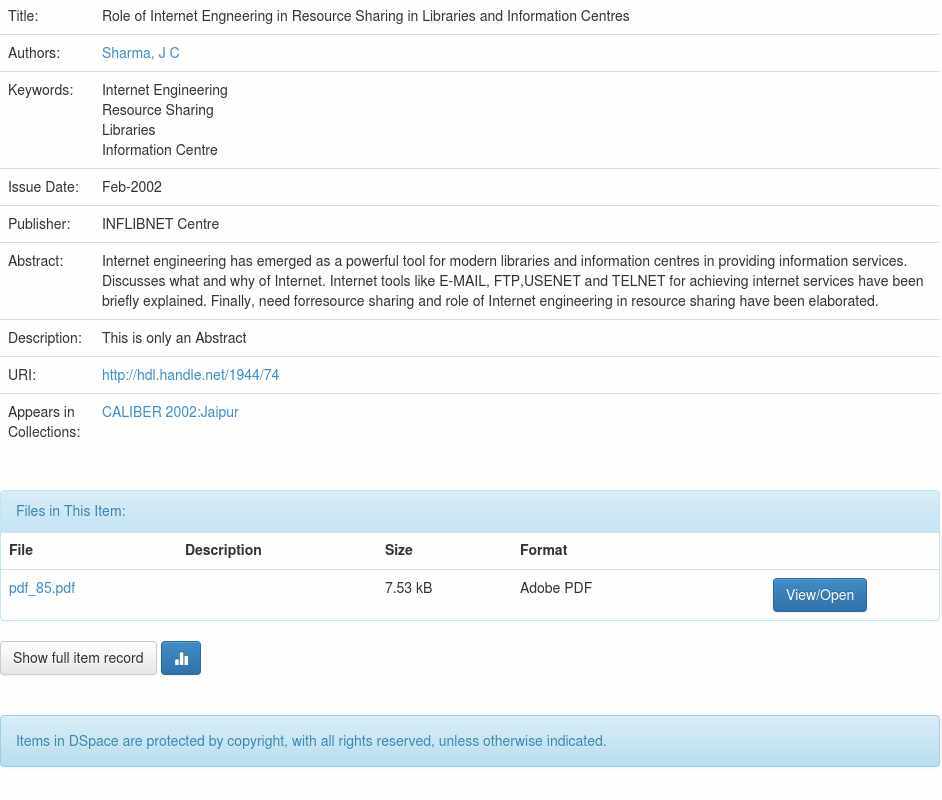Open author link Sharma, J C
942x800 pixels.
[x=141, y=53]
